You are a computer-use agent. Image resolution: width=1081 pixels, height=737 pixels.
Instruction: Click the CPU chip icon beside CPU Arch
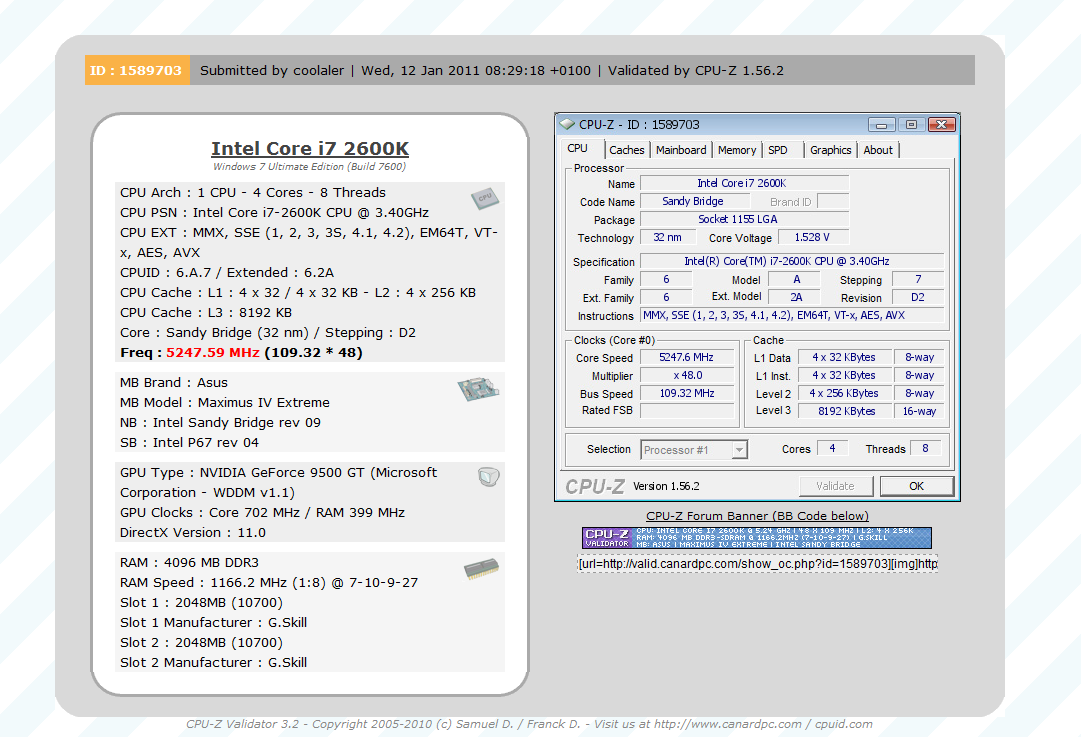(485, 199)
